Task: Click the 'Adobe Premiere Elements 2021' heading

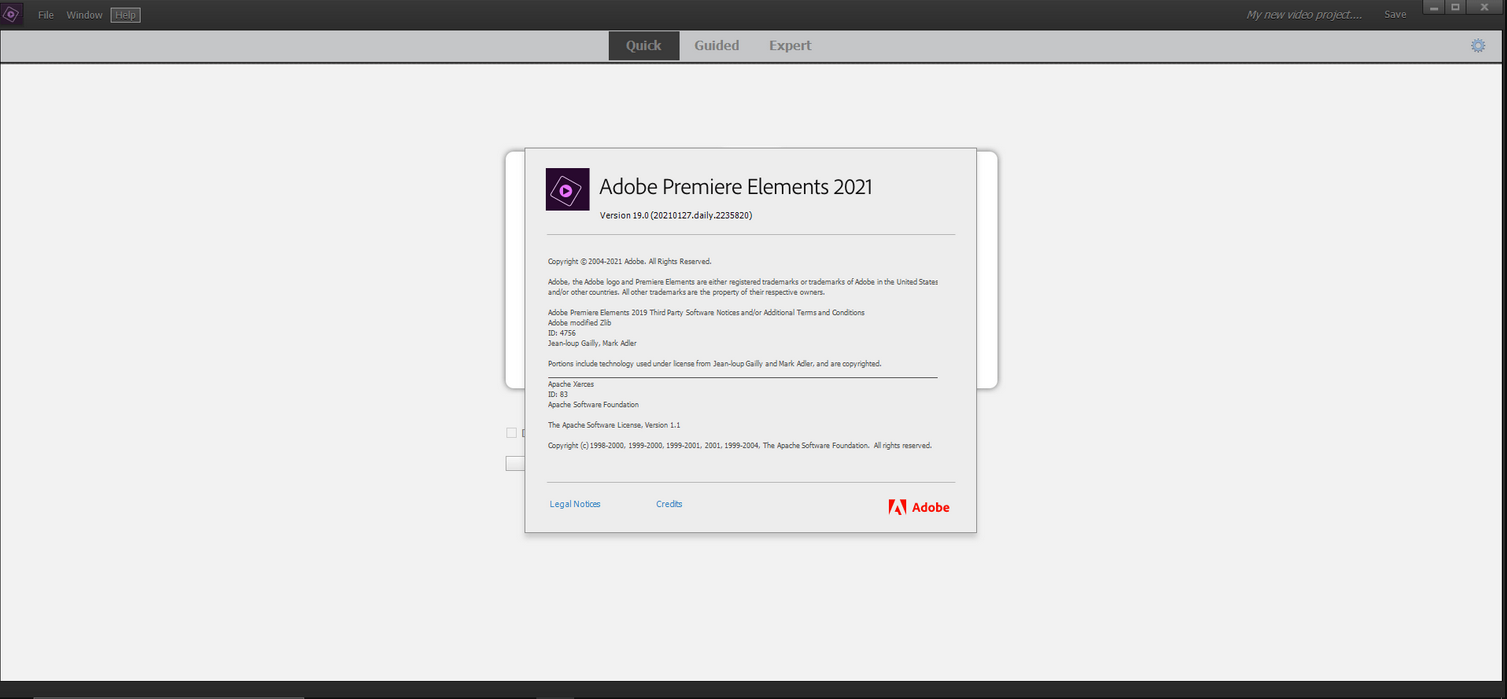Action: (736, 187)
